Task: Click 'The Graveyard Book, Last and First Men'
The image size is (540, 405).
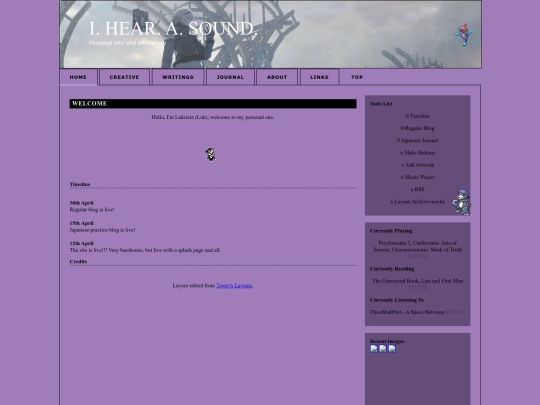Action: point(417,281)
